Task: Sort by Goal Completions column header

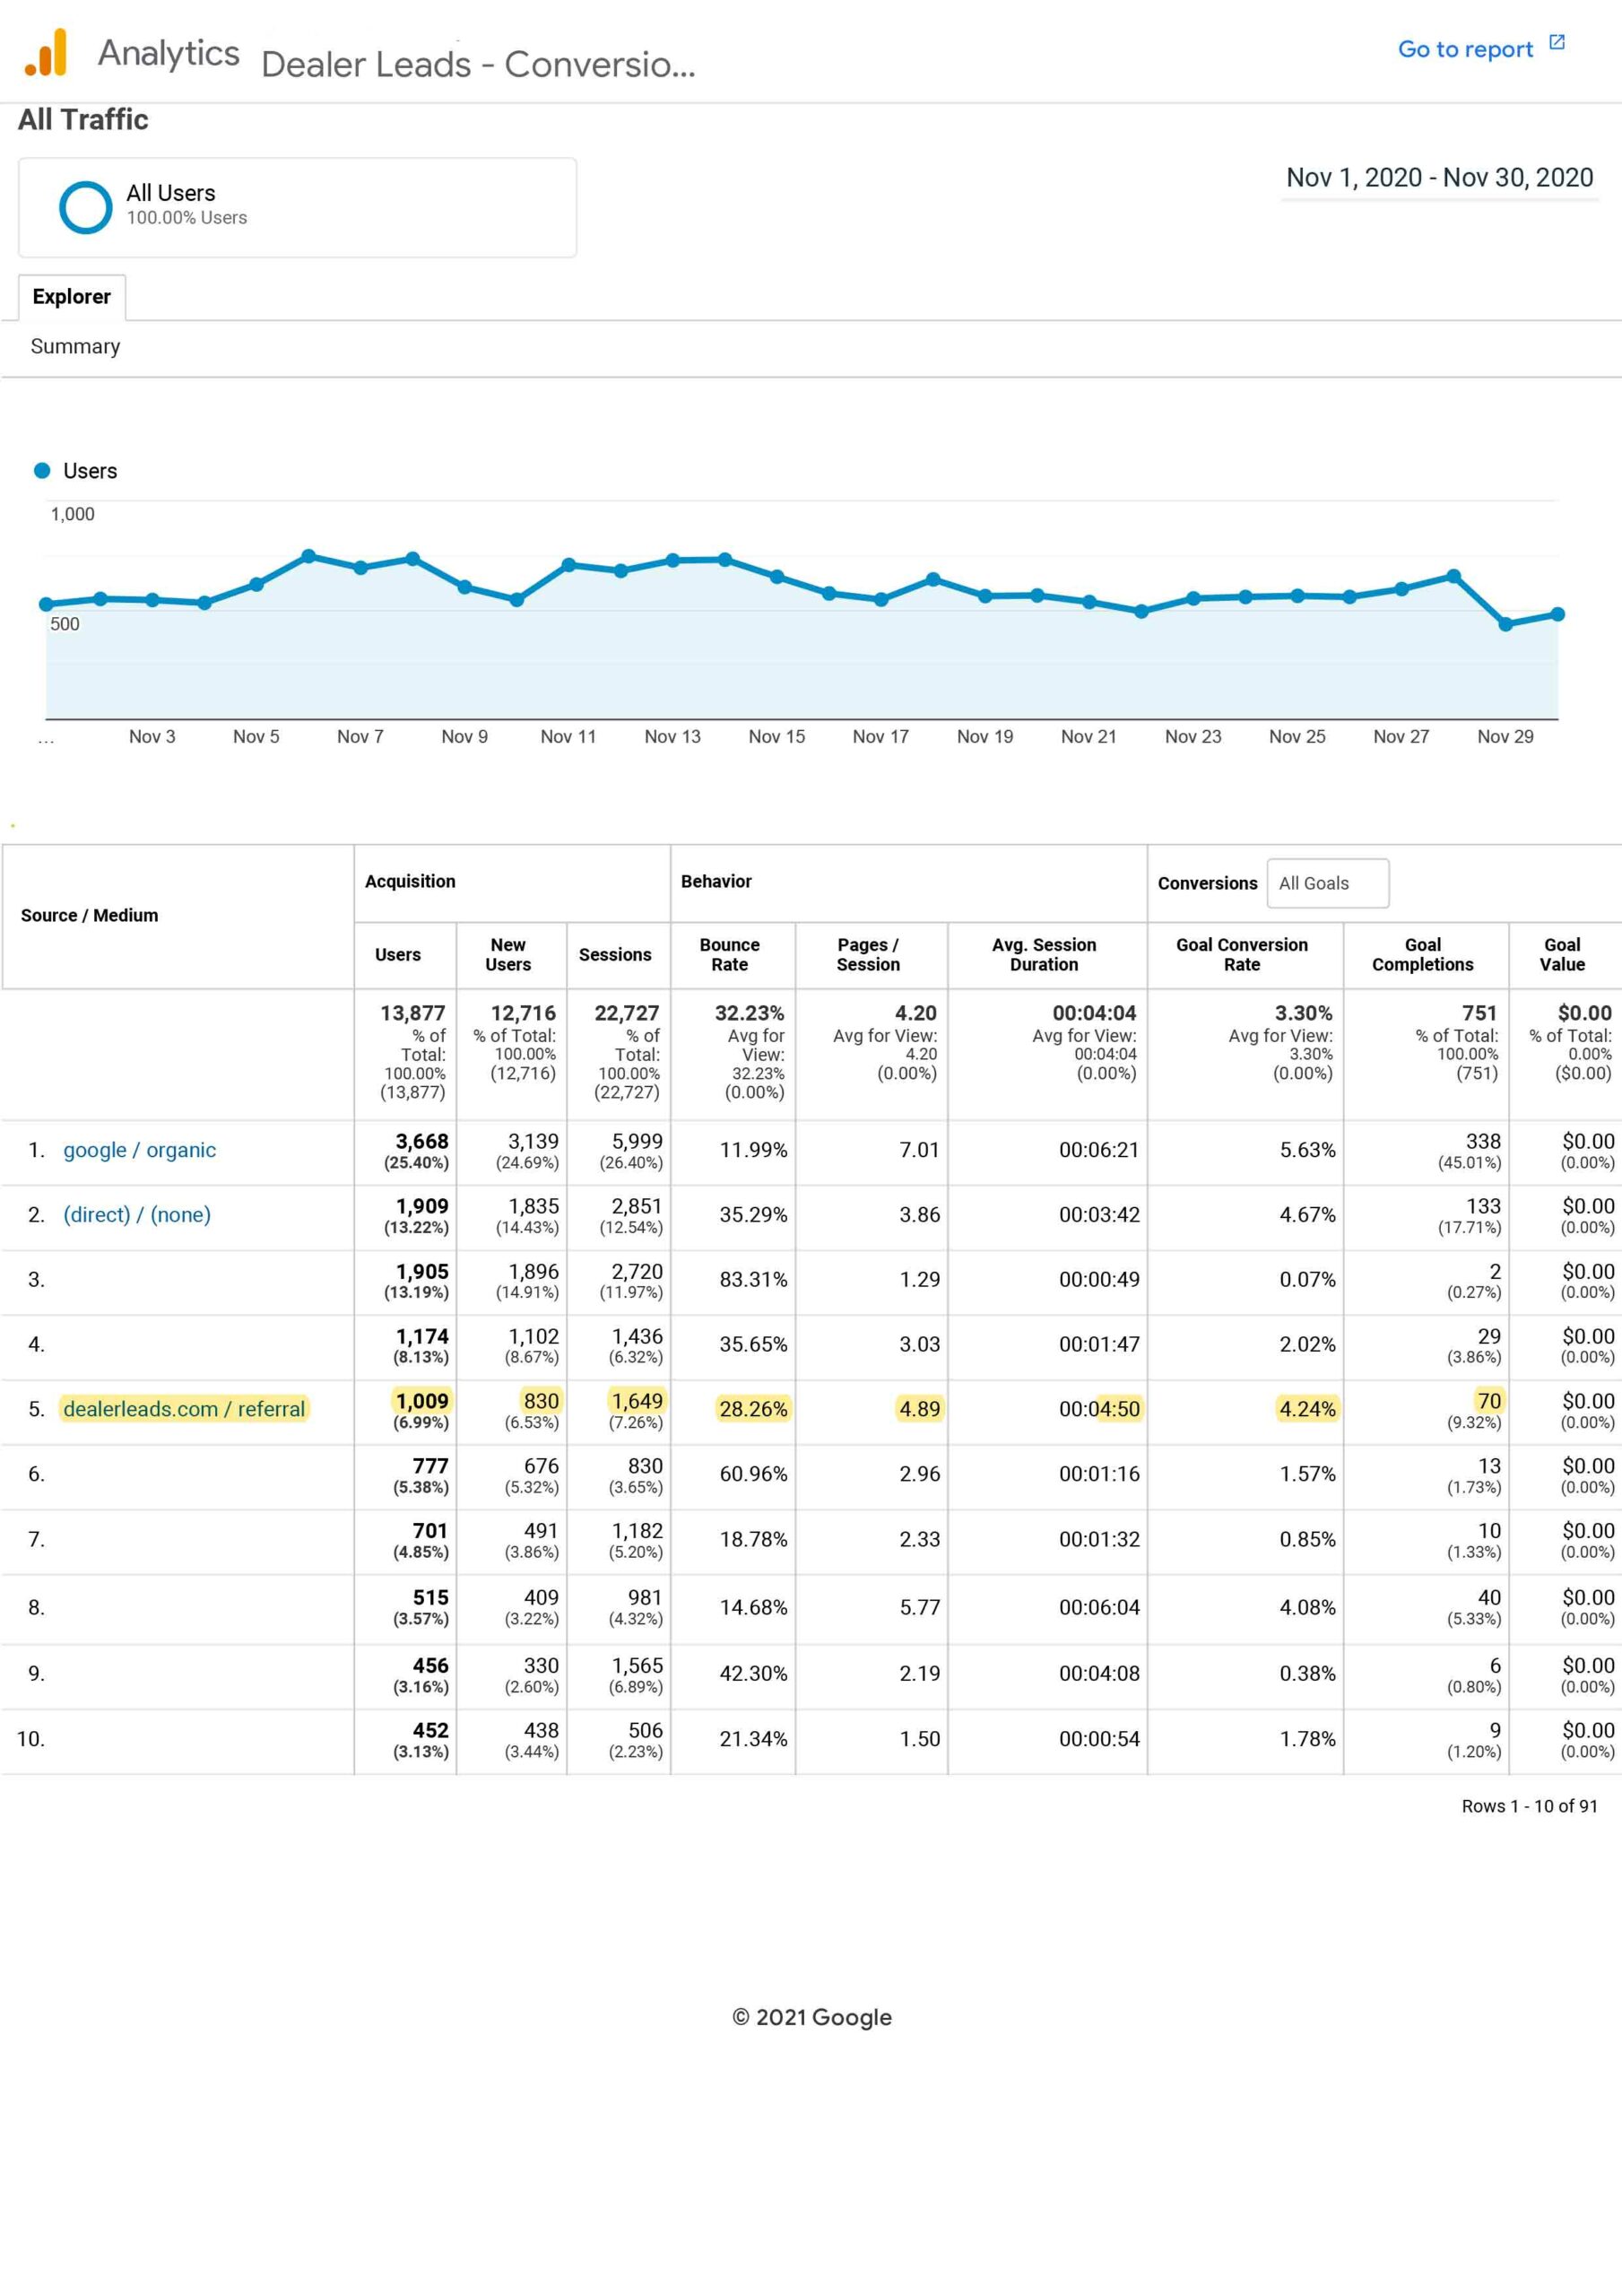Action: (x=1422, y=955)
